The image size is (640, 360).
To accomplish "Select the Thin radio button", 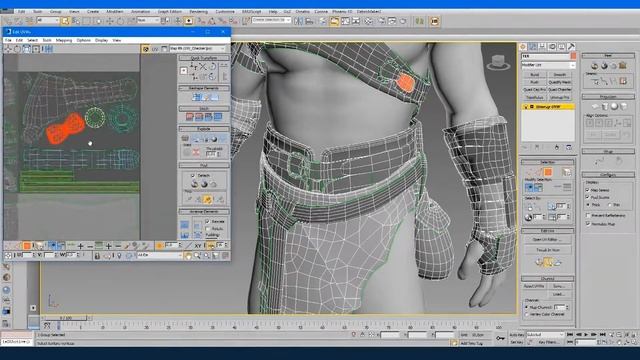I will pos(609,204).
